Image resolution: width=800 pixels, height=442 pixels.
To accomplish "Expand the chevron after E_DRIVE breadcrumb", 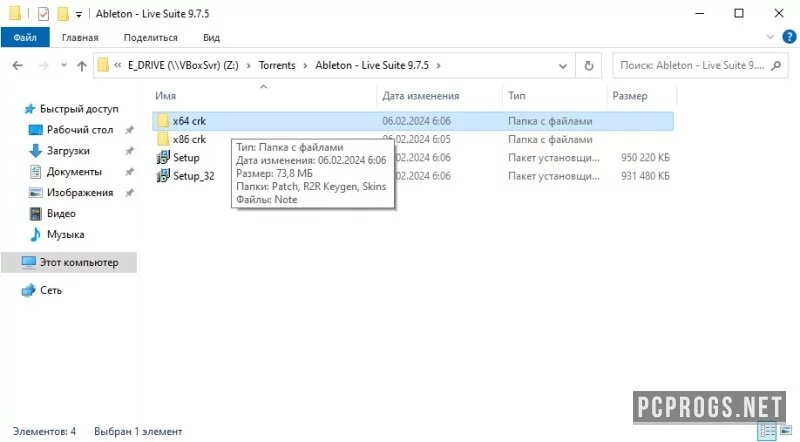I will [248, 65].
